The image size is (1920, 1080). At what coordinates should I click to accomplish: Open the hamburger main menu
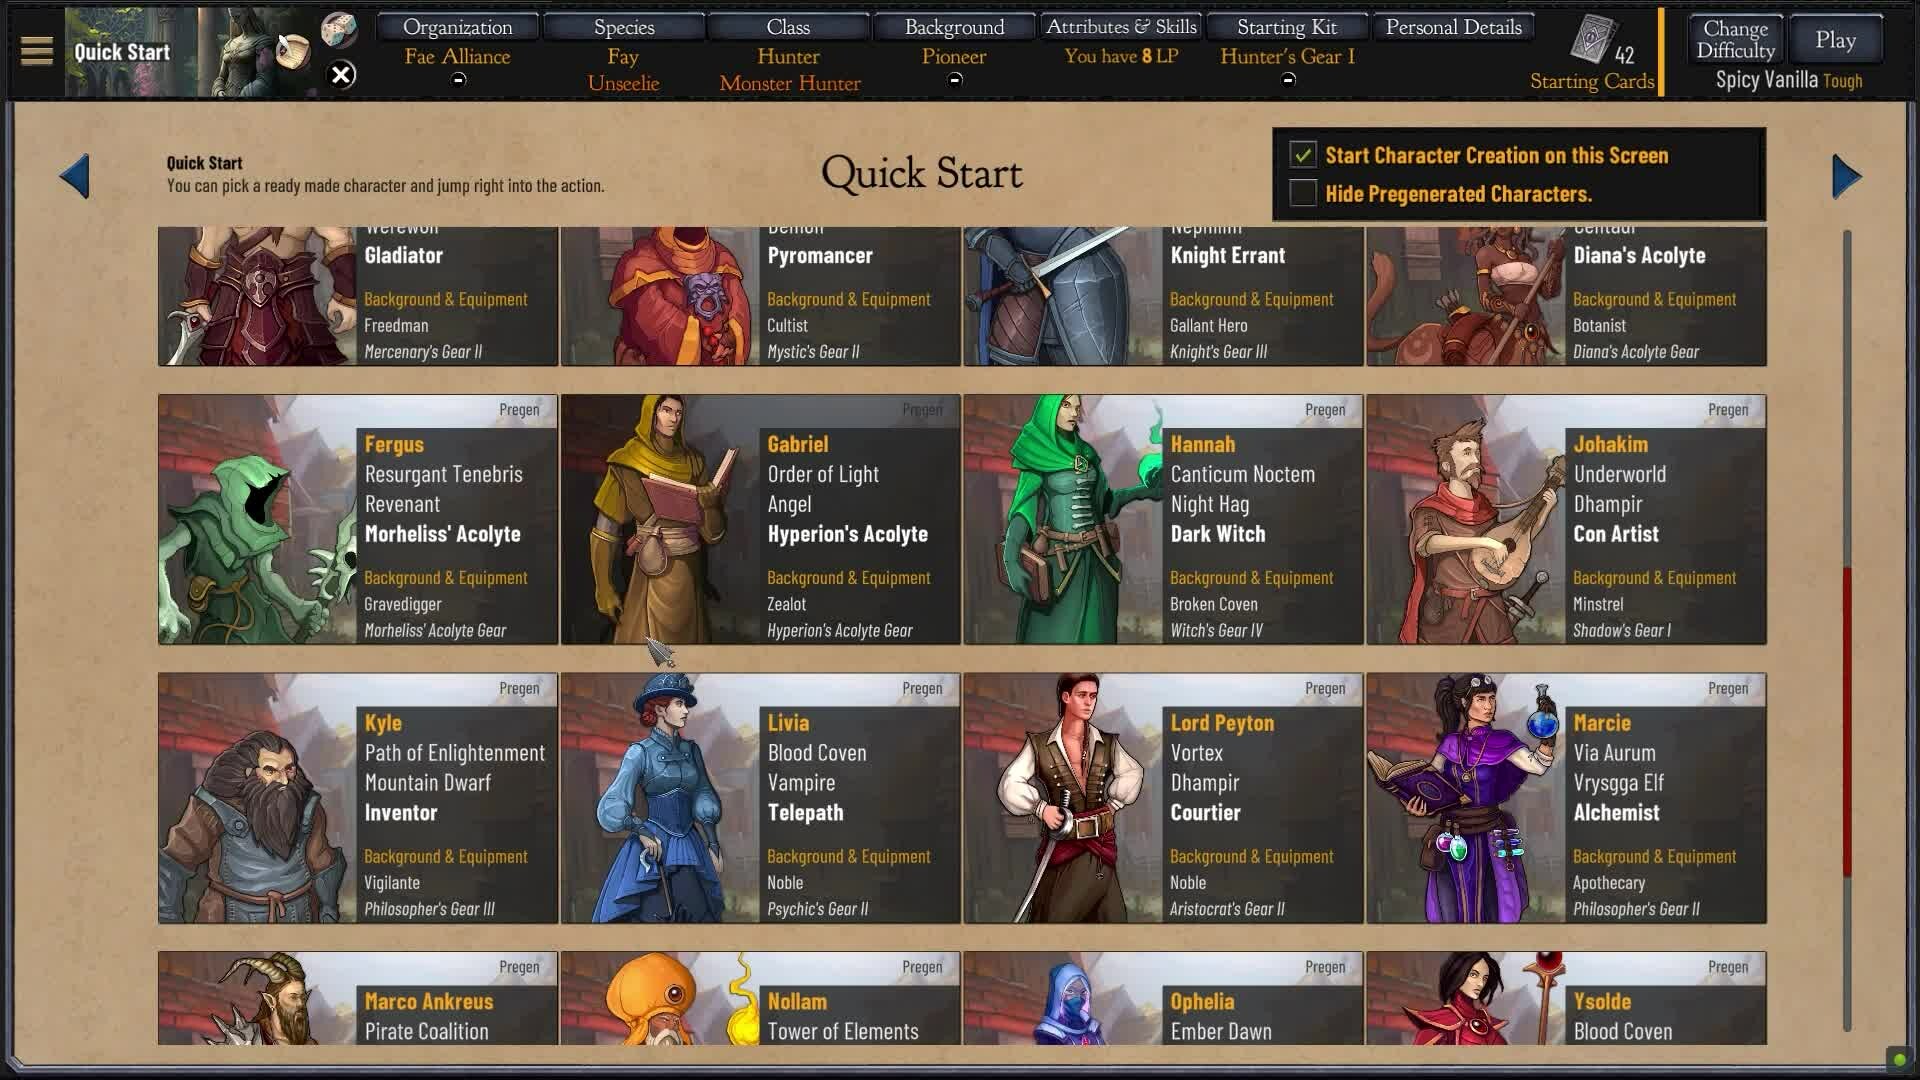tap(36, 51)
